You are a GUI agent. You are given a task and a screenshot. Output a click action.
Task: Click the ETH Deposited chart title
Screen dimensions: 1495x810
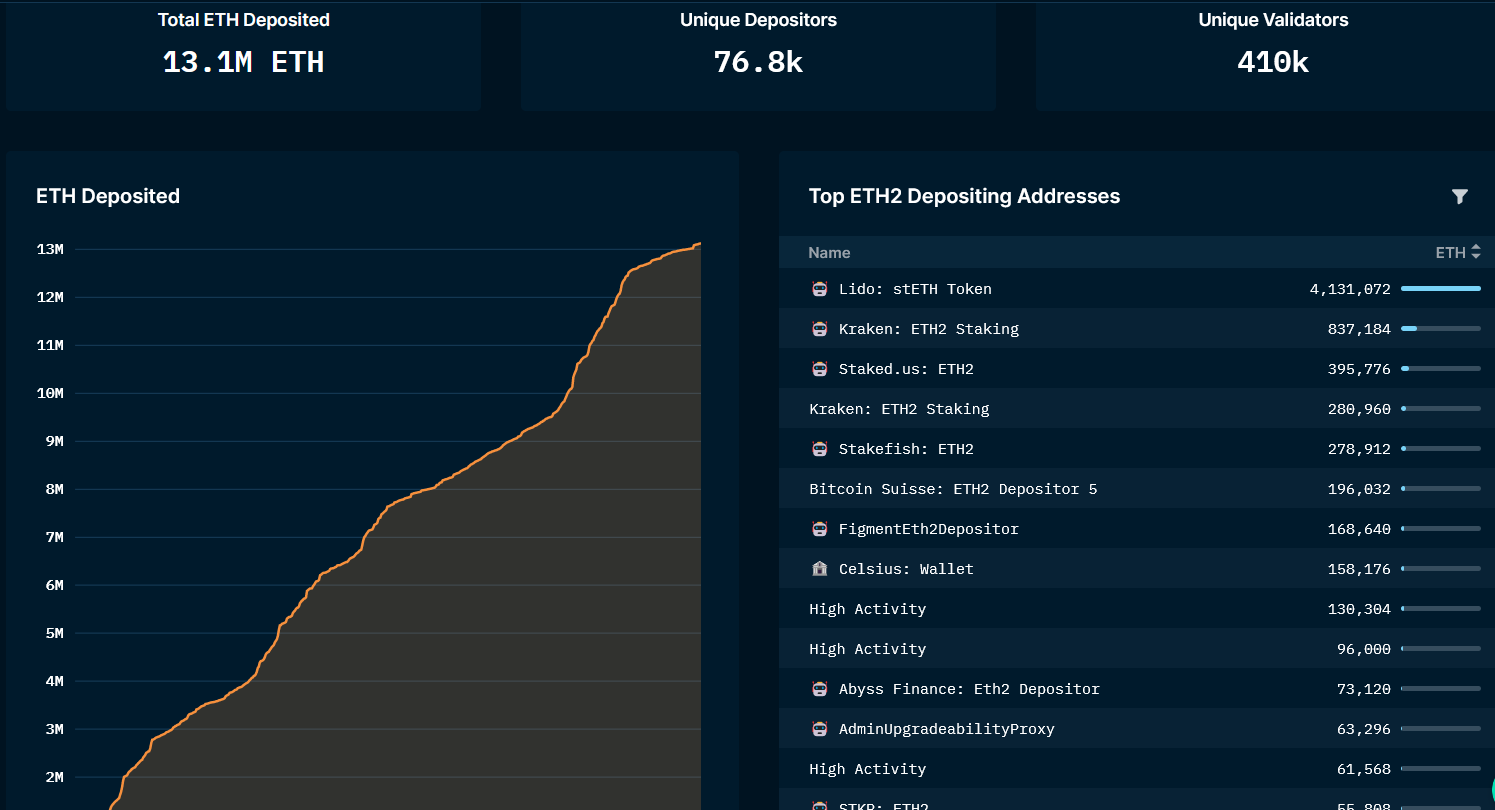coord(108,197)
